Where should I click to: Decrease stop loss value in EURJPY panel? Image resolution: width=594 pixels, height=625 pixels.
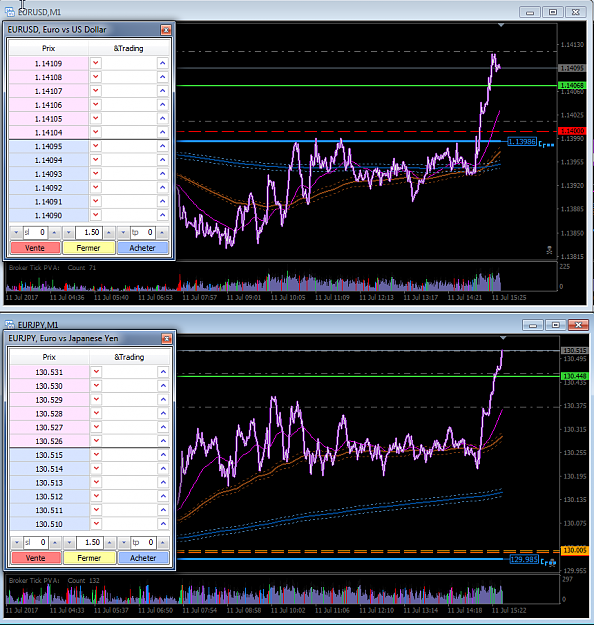(x=17, y=542)
